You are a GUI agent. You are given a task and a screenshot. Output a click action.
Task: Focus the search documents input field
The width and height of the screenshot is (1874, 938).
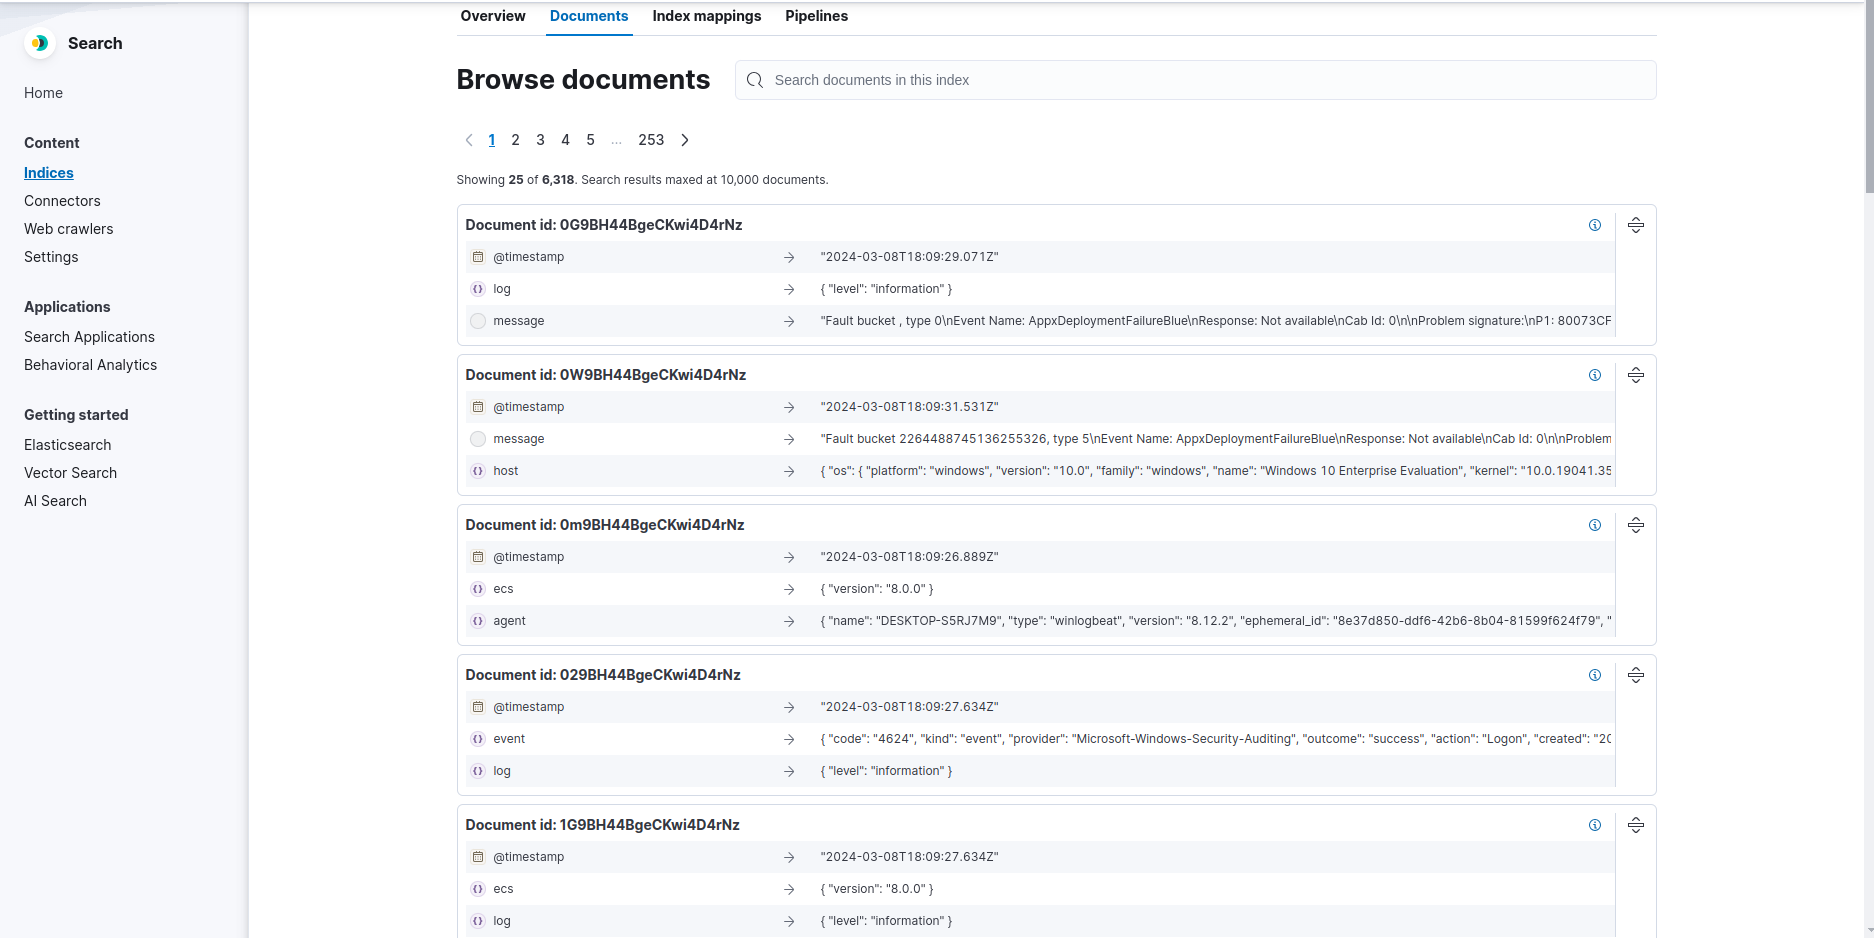(1200, 80)
